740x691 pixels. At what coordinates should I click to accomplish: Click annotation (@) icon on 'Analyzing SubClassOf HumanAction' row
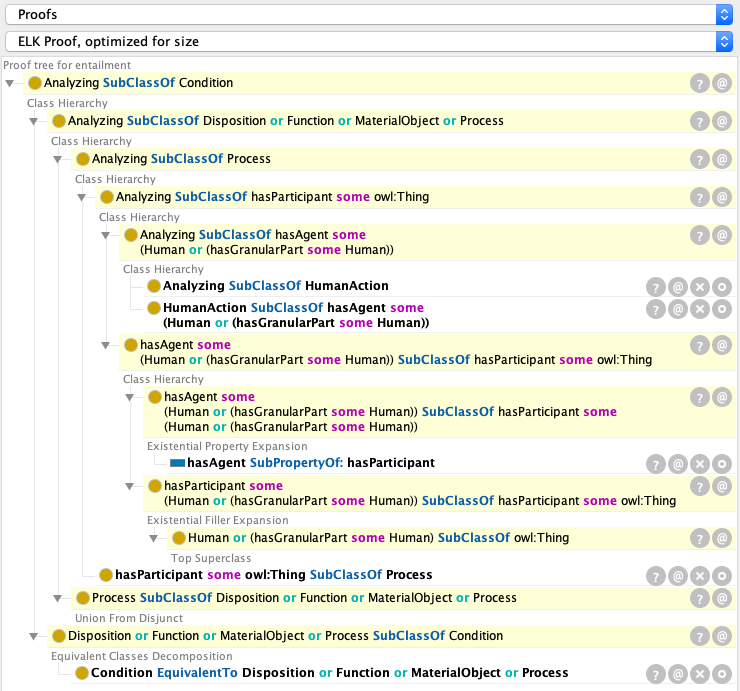coord(678,287)
